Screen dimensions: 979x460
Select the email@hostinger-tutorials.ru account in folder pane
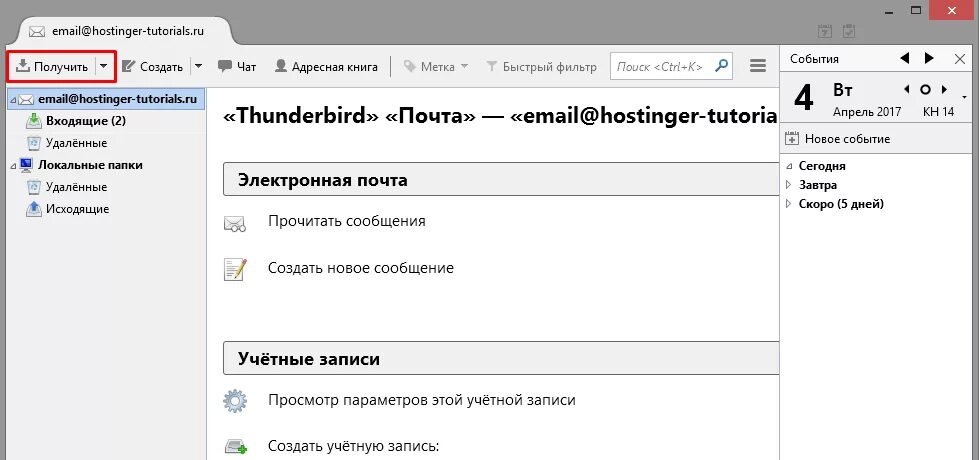[x=108, y=99]
